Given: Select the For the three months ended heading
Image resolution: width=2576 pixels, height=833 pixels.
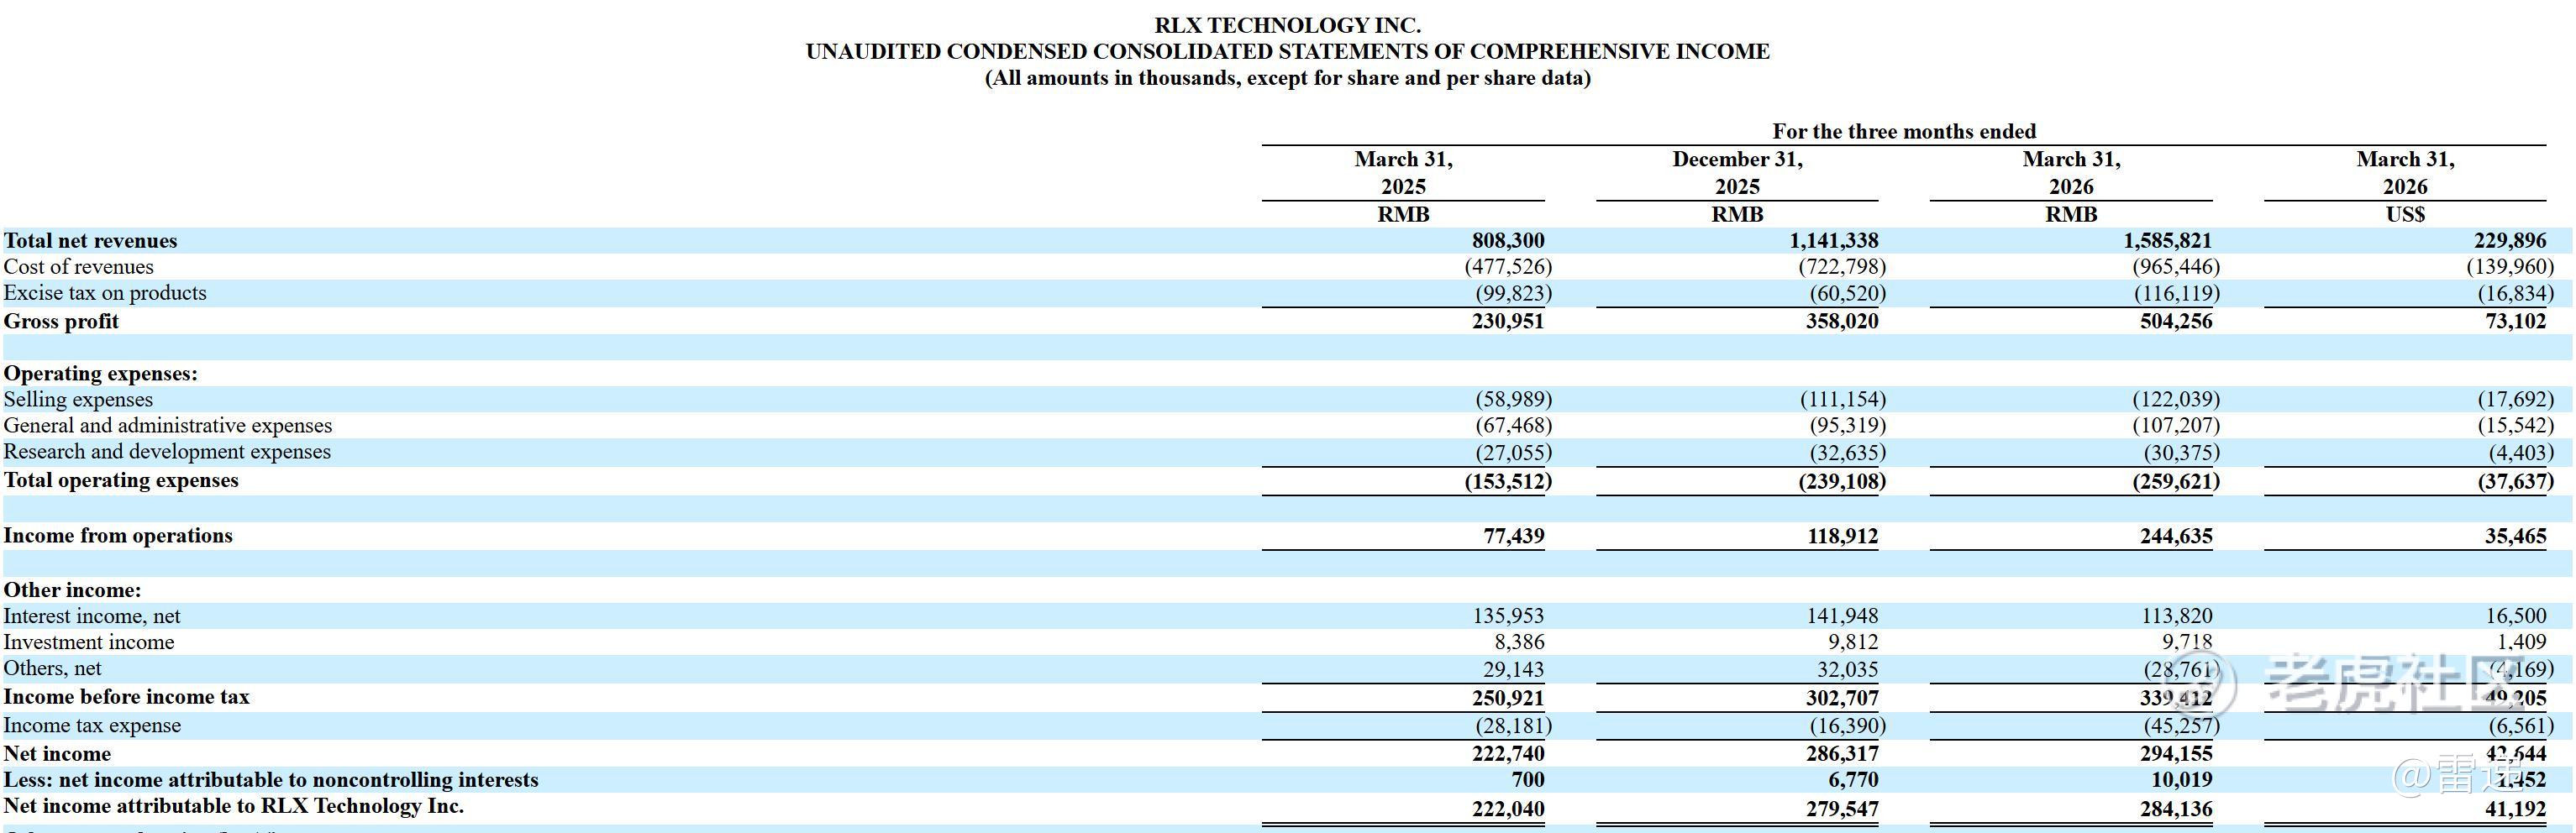Looking at the screenshot, I should coord(1904,131).
